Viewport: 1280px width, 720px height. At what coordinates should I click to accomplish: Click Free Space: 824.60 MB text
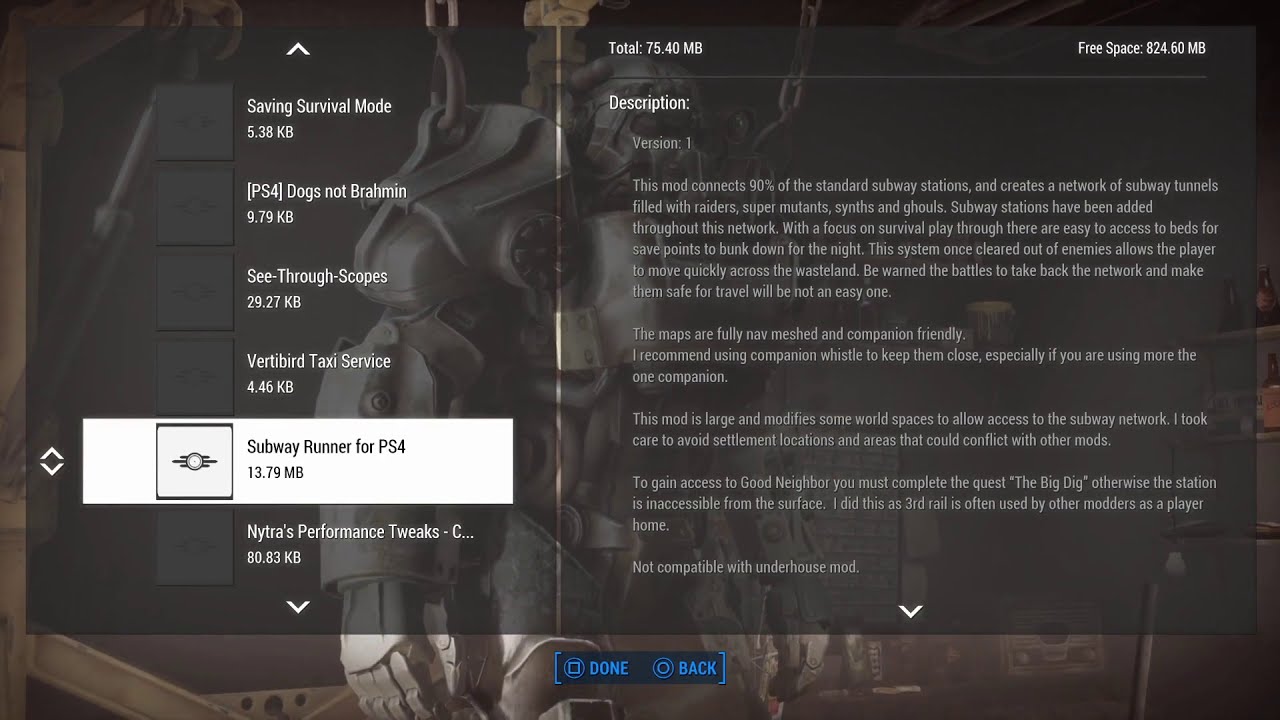pyautogui.click(x=1141, y=48)
